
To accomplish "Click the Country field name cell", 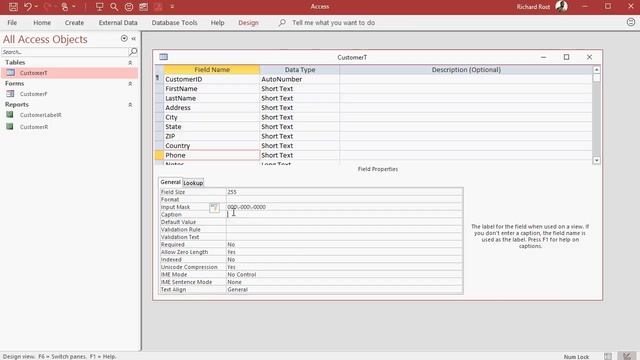I will (x=212, y=146).
